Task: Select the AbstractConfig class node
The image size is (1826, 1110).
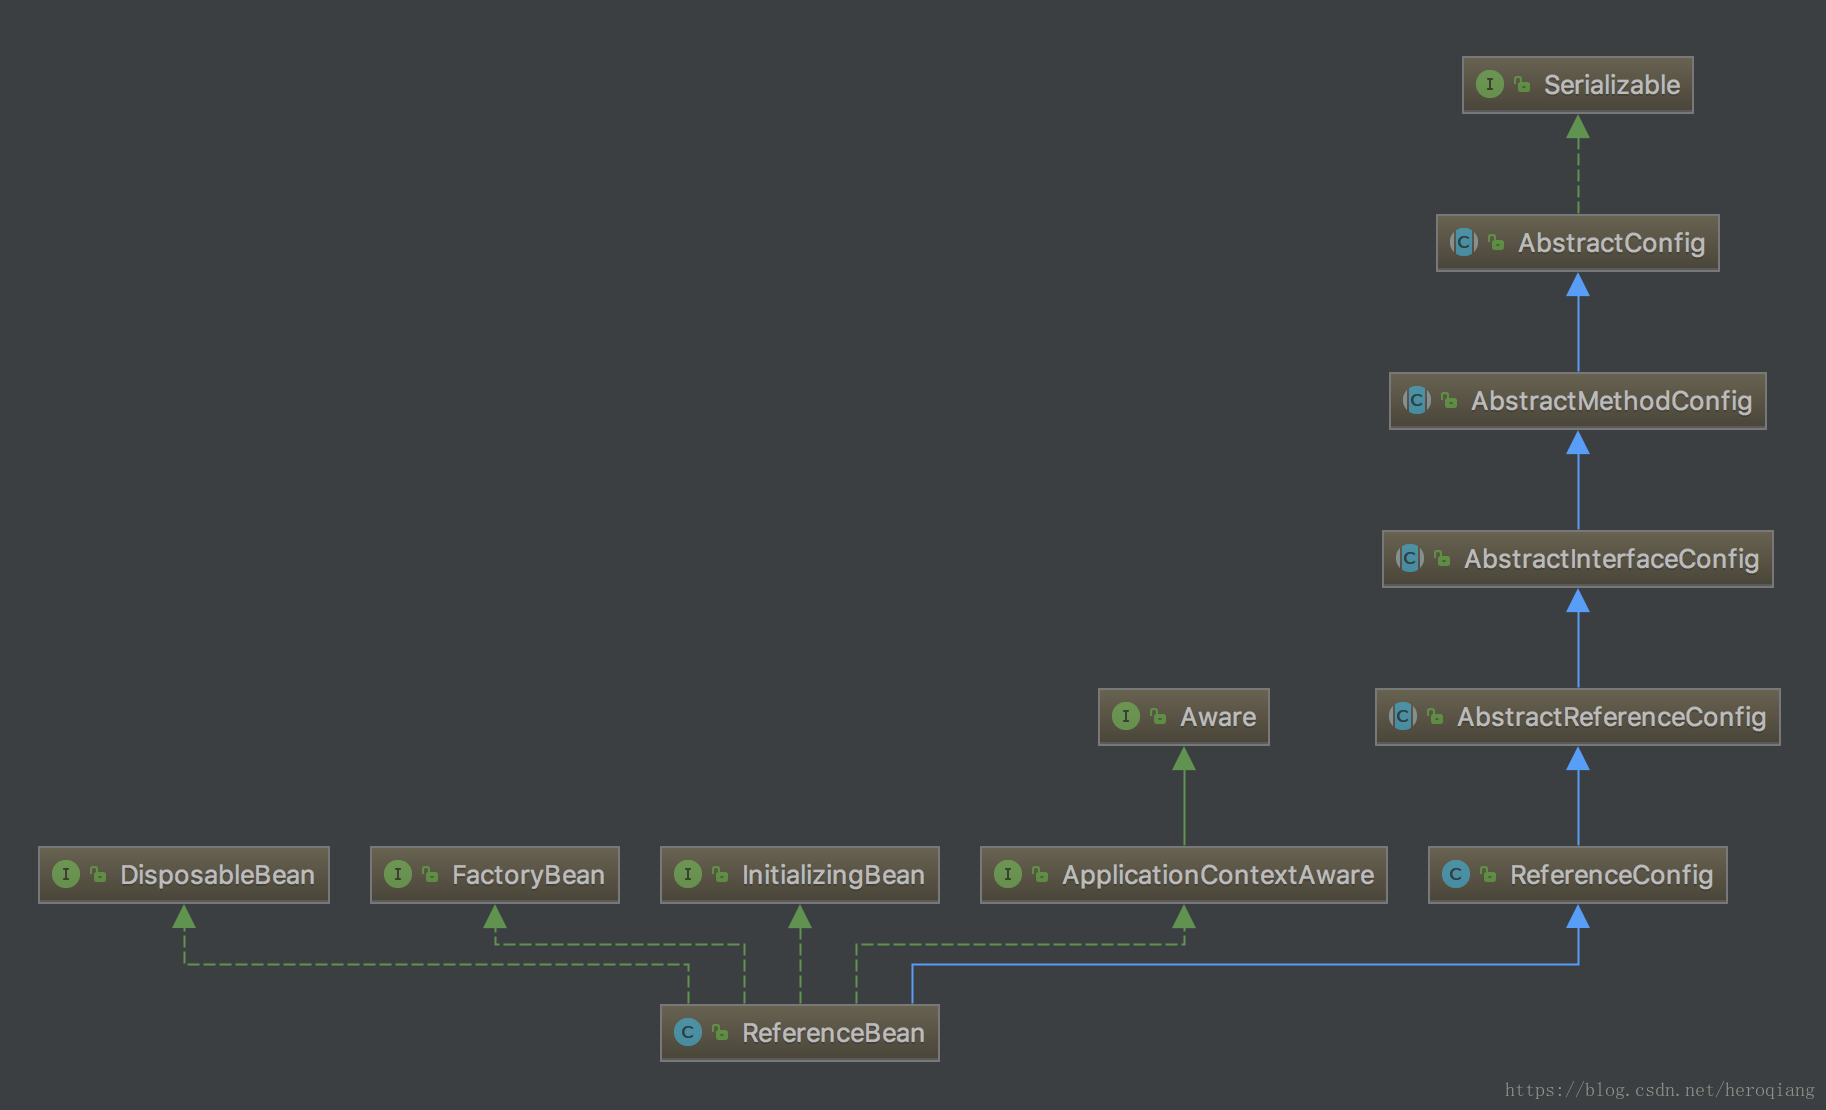Action: (1577, 243)
